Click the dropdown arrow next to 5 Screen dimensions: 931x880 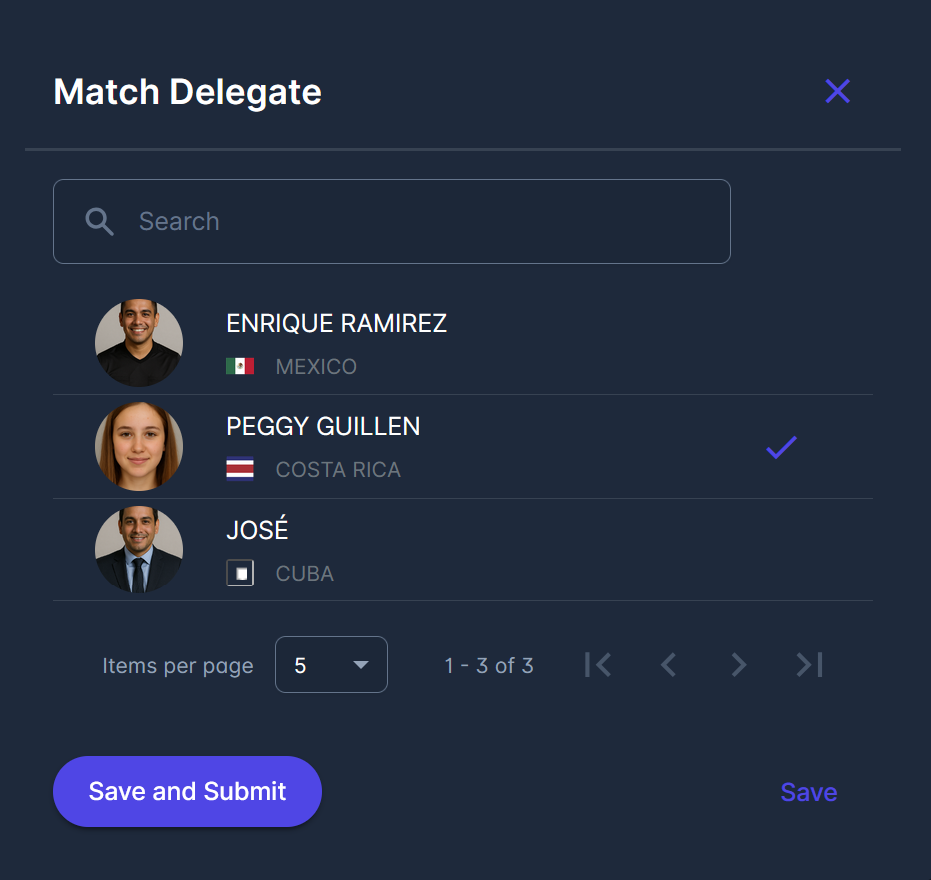[x=361, y=665]
